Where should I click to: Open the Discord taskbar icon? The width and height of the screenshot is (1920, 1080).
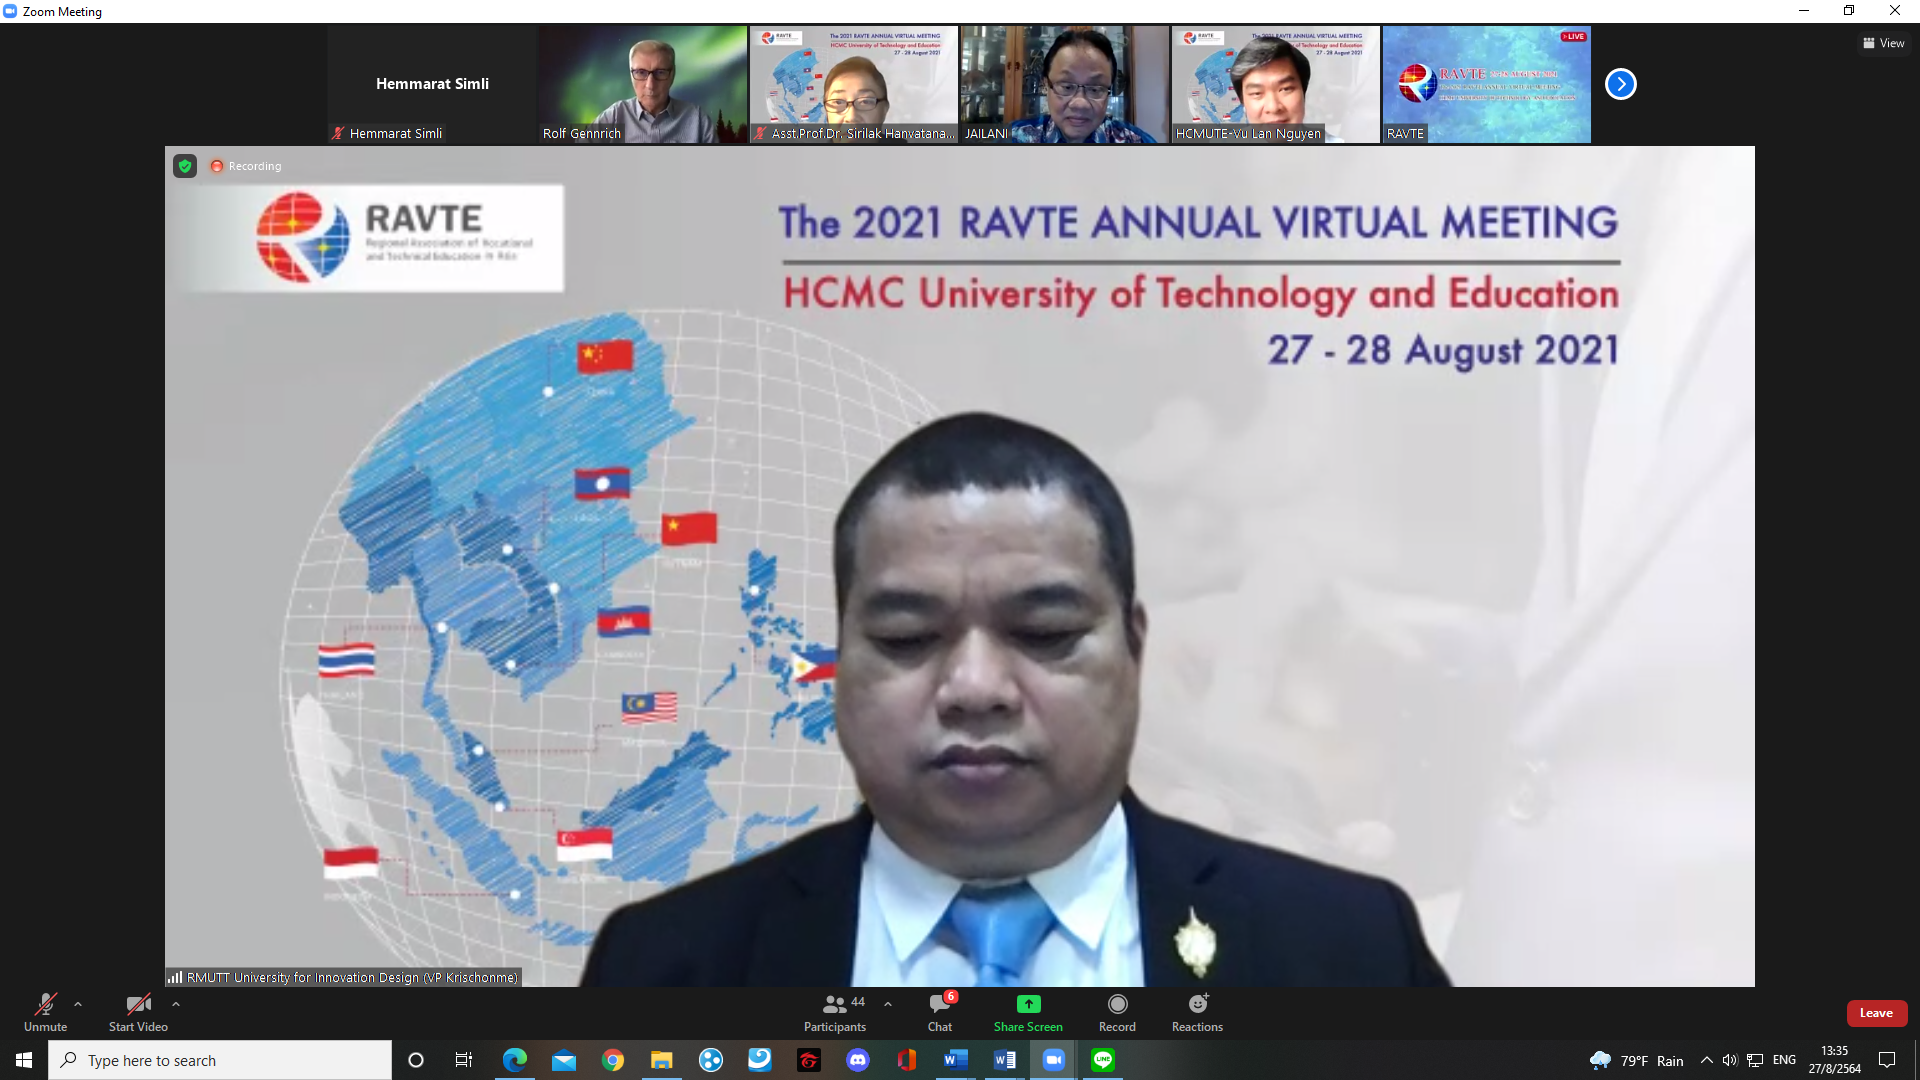858,1060
